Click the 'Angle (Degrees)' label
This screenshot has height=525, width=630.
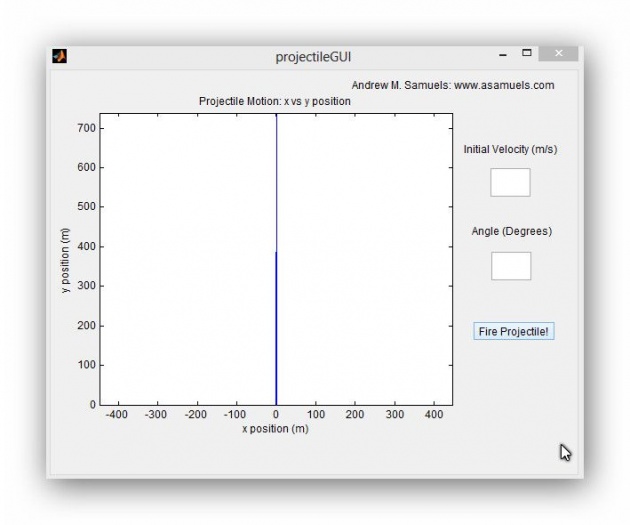[x=511, y=231]
